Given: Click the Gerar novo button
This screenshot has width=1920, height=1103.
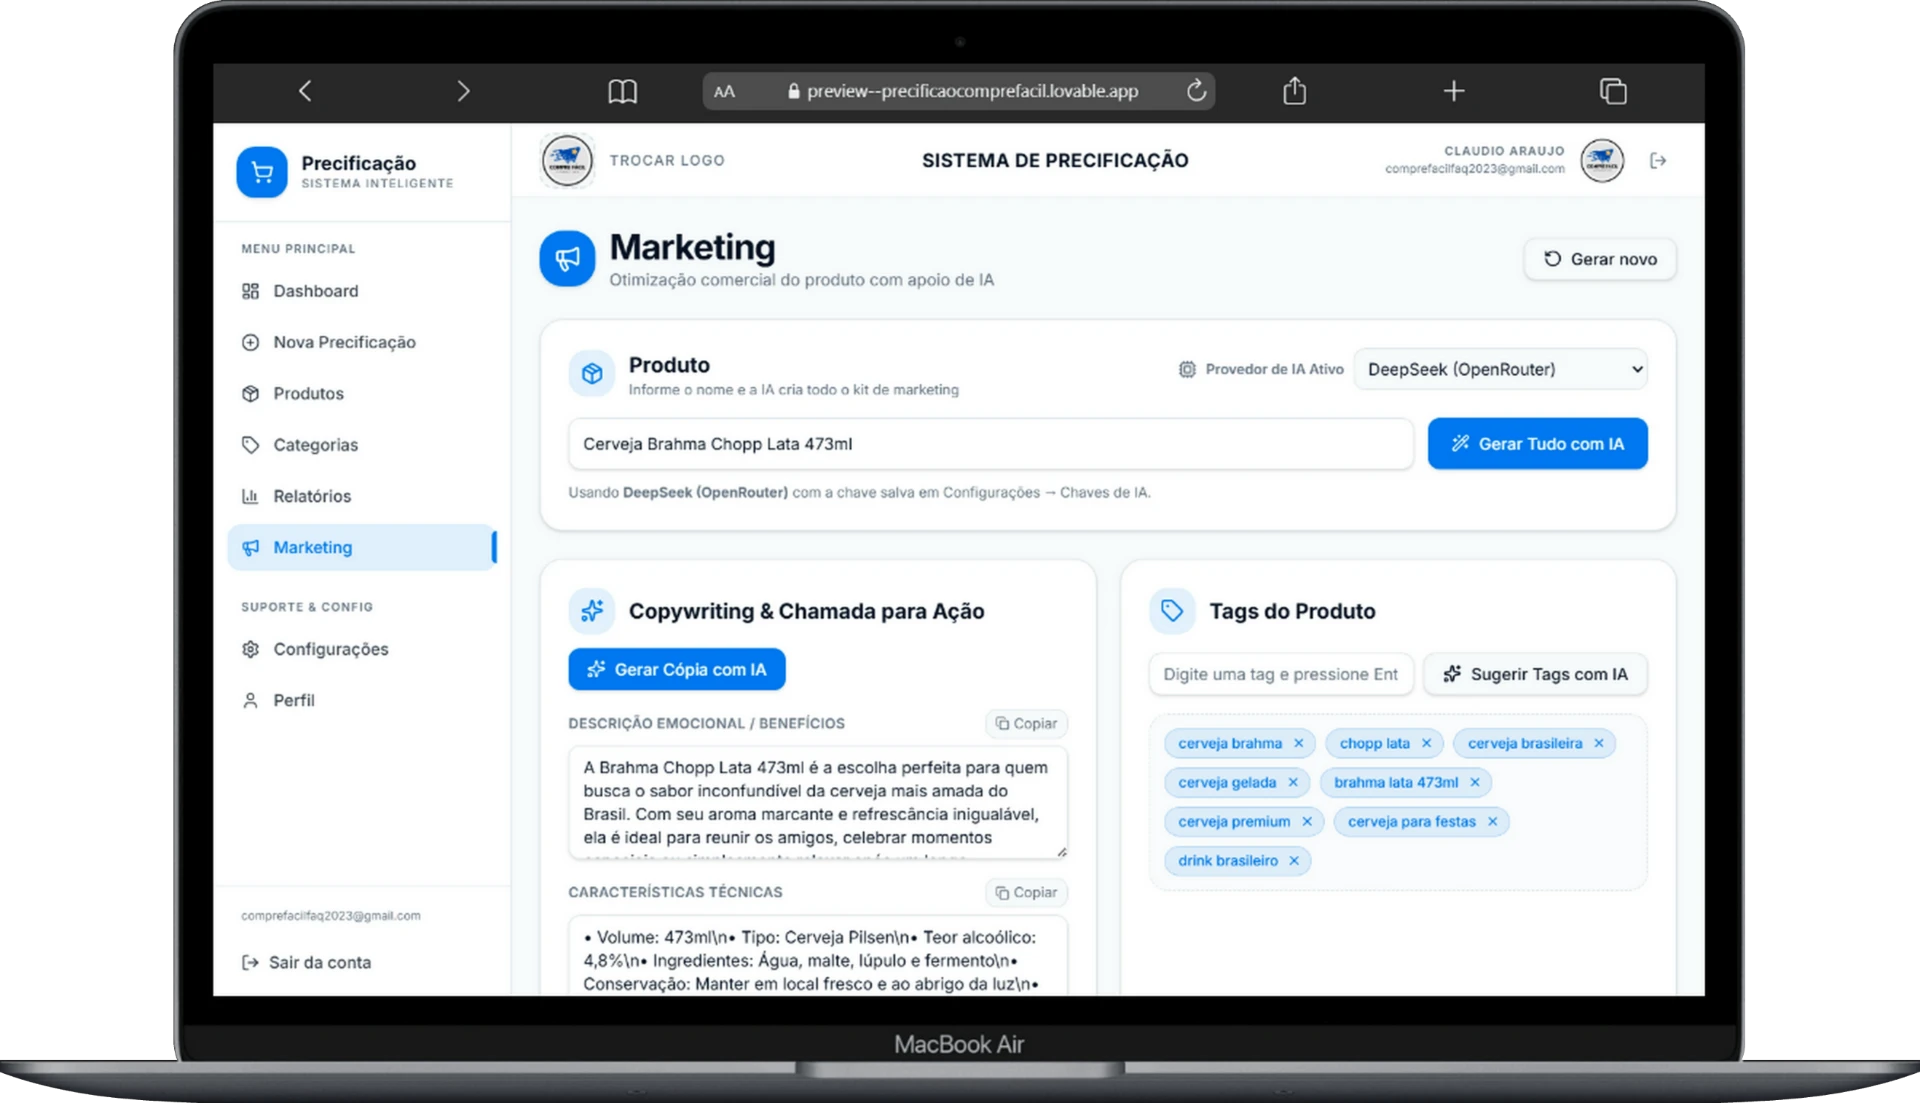Looking at the screenshot, I should click(1600, 259).
